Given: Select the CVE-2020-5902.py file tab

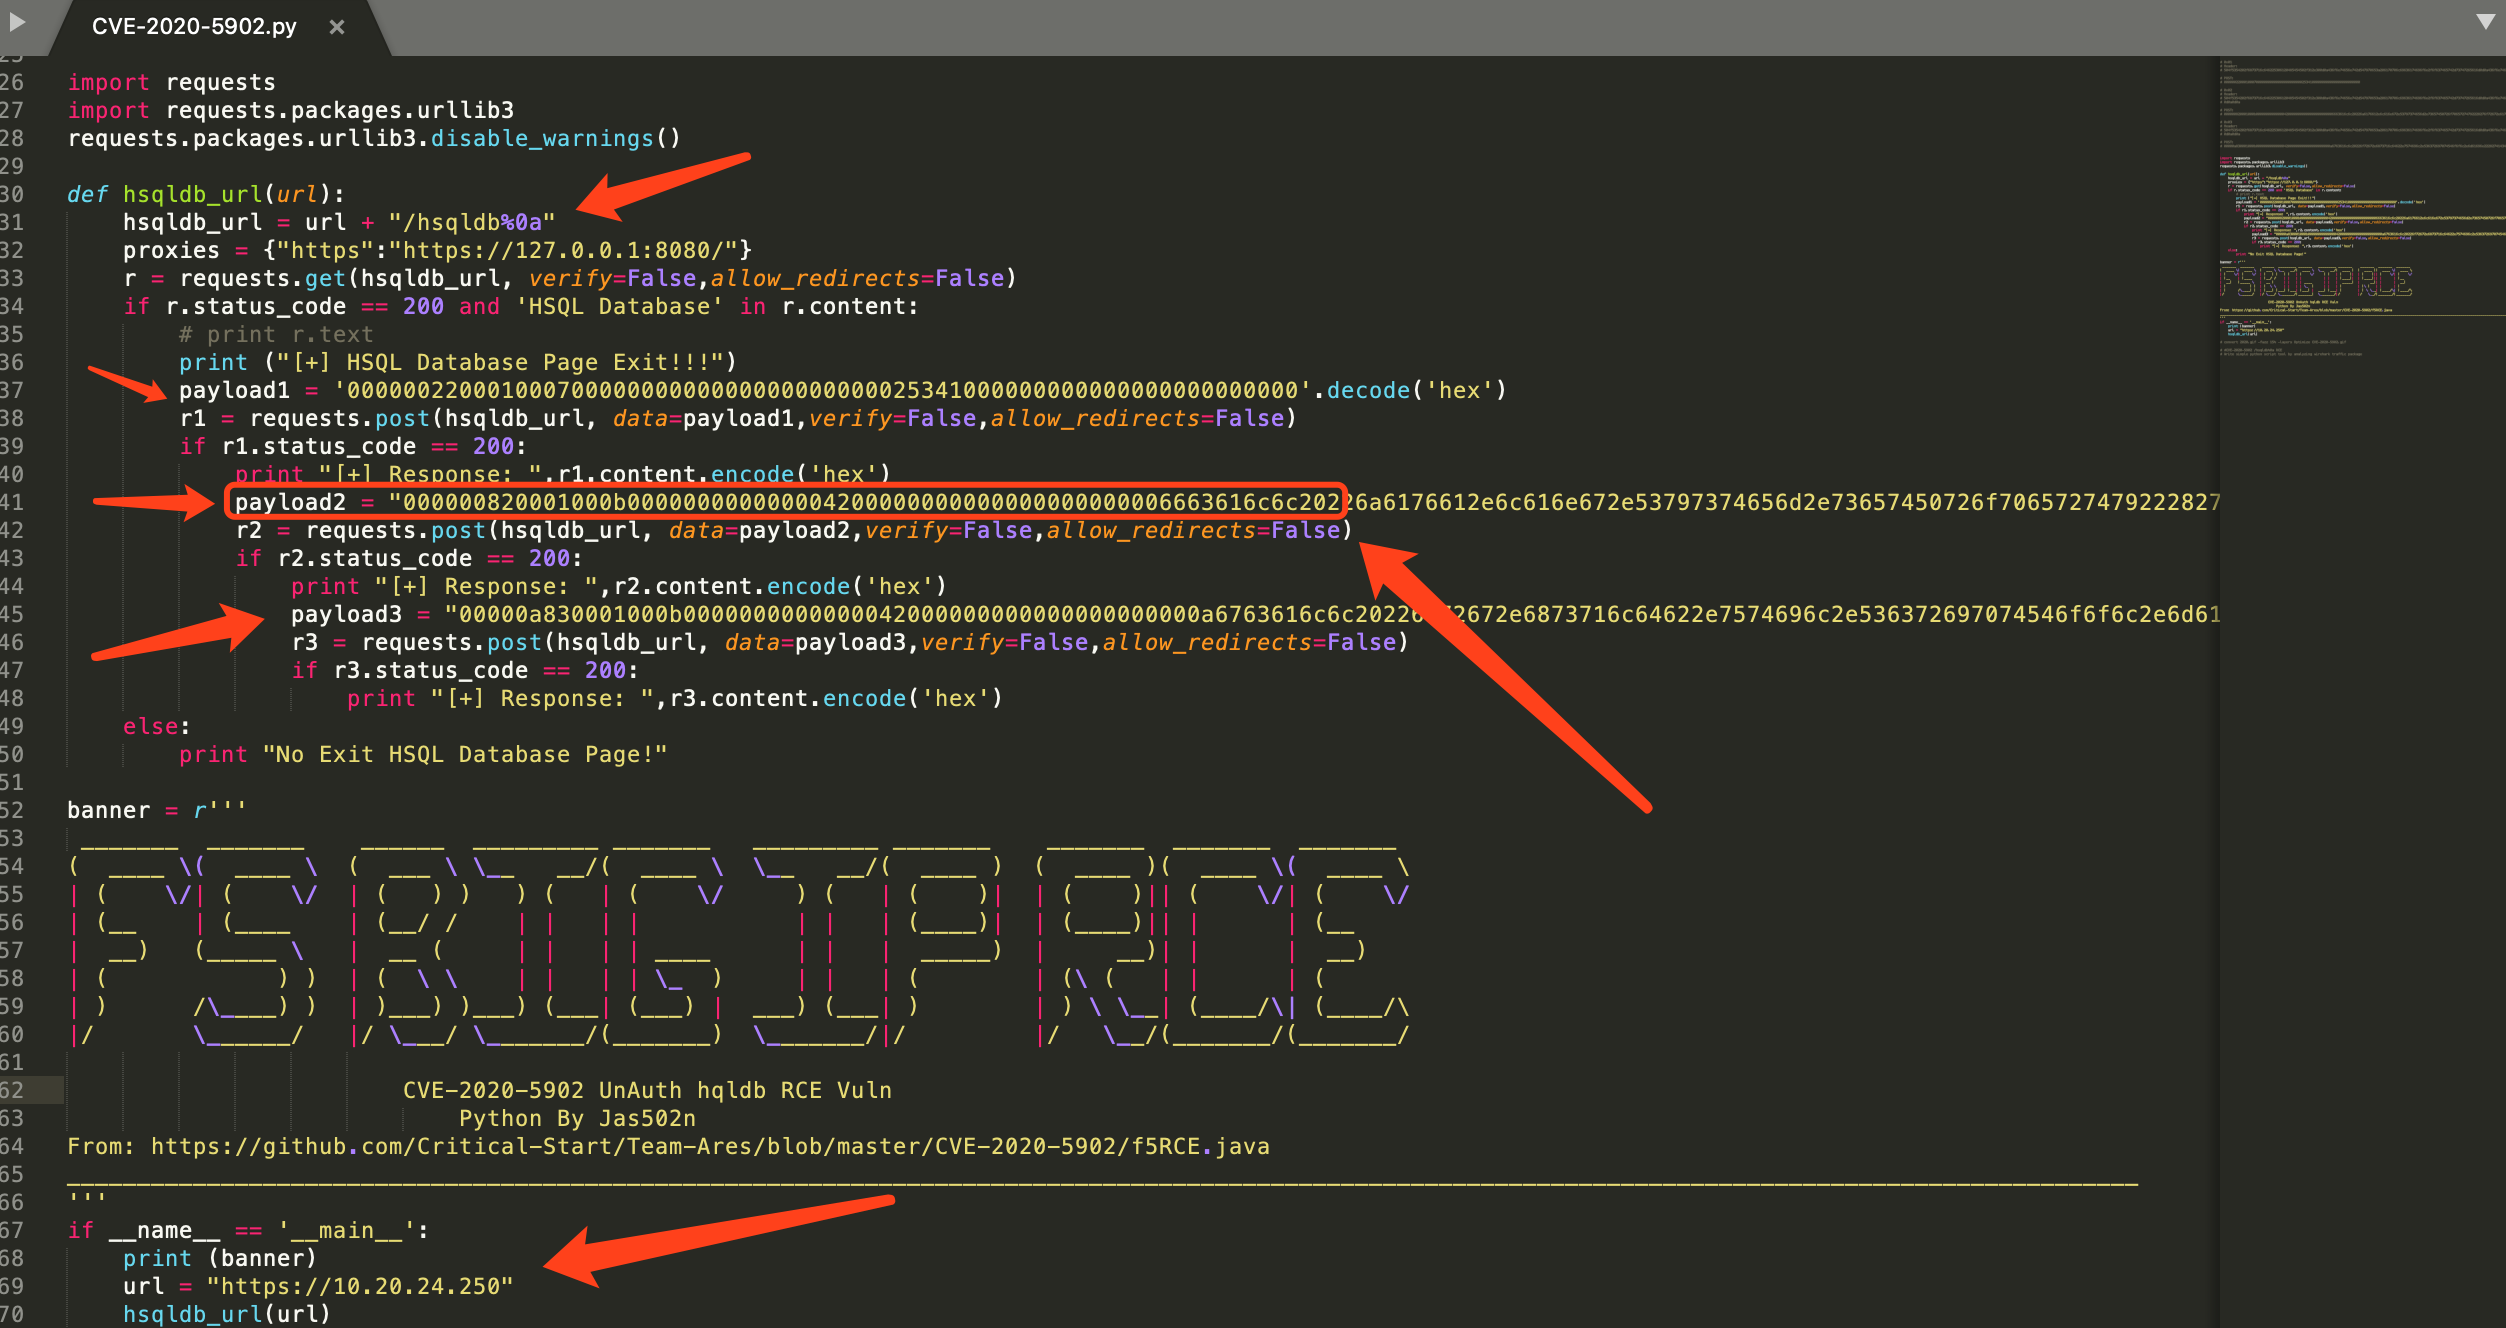Looking at the screenshot, I should point(194,27).
